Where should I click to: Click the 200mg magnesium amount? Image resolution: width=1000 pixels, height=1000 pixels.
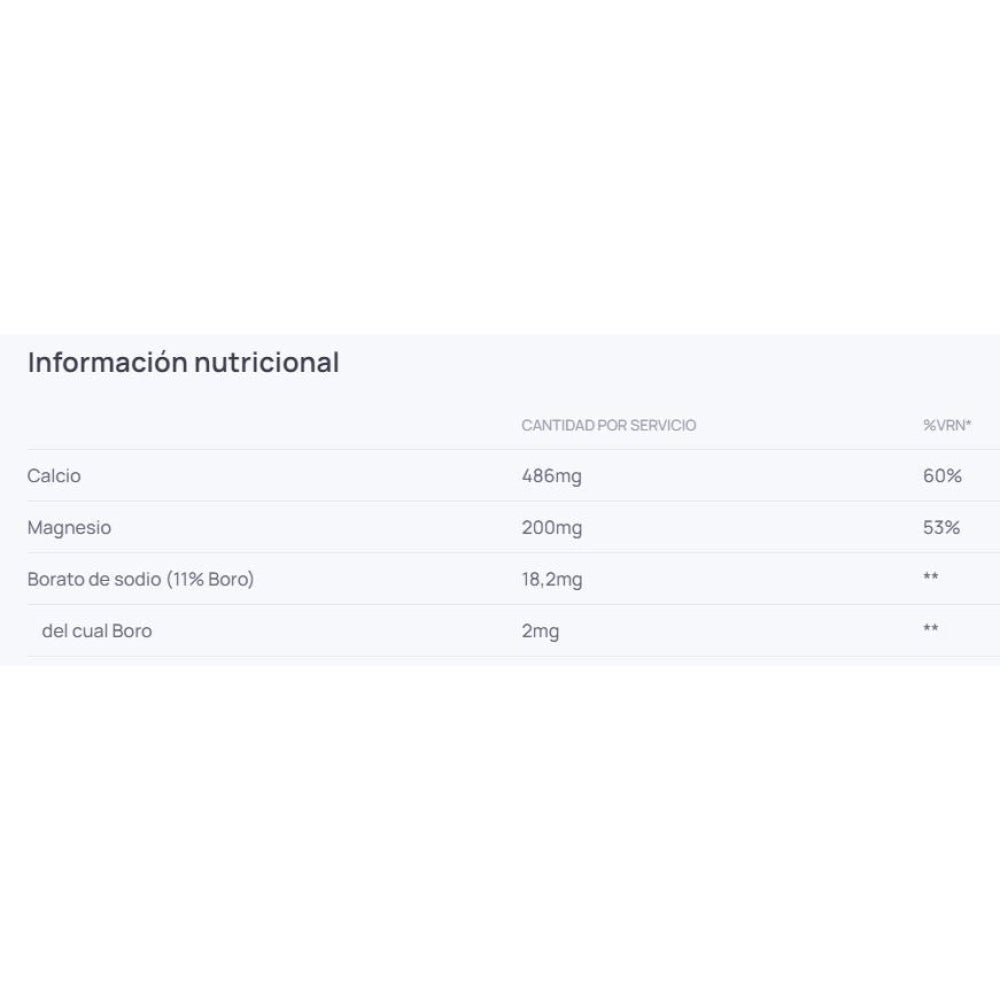[551, 528]
